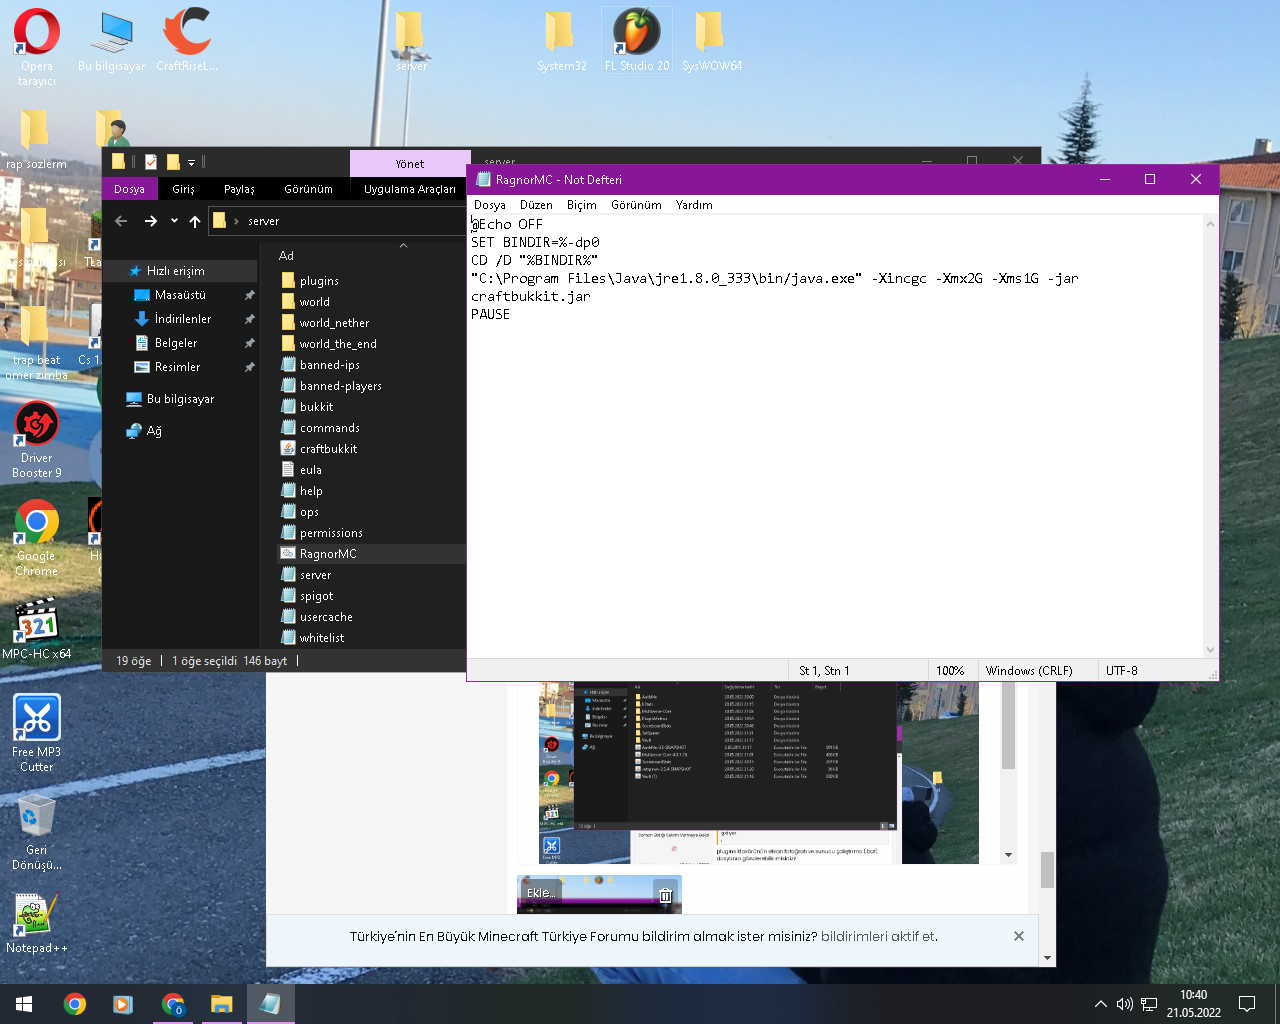The height and width of the screenshot is (1024, 1280).
Task: Select the RagnorMC batch file
Action: click(x=328, y=554)
